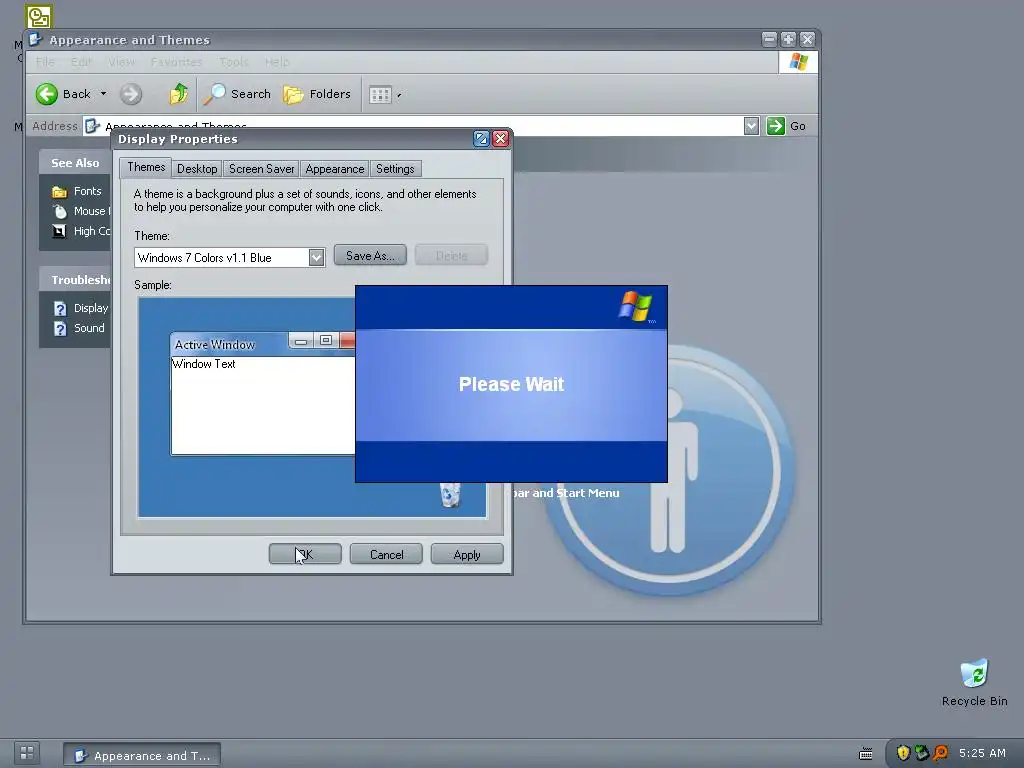The height and width of the screenshot is (768, 1024).
Task: Open Fonts link in See Also
Action: [88, 191]
